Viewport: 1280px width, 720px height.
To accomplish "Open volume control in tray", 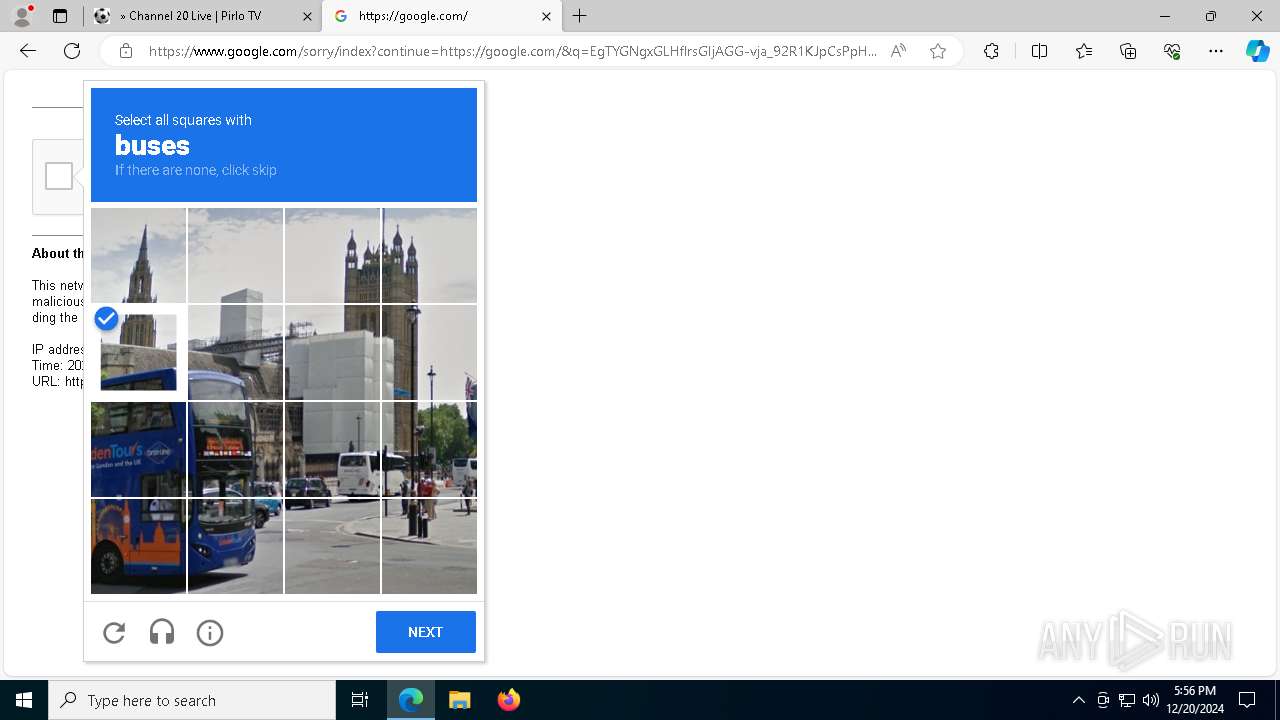I will pyautogui.click(x=1150, y=700).
